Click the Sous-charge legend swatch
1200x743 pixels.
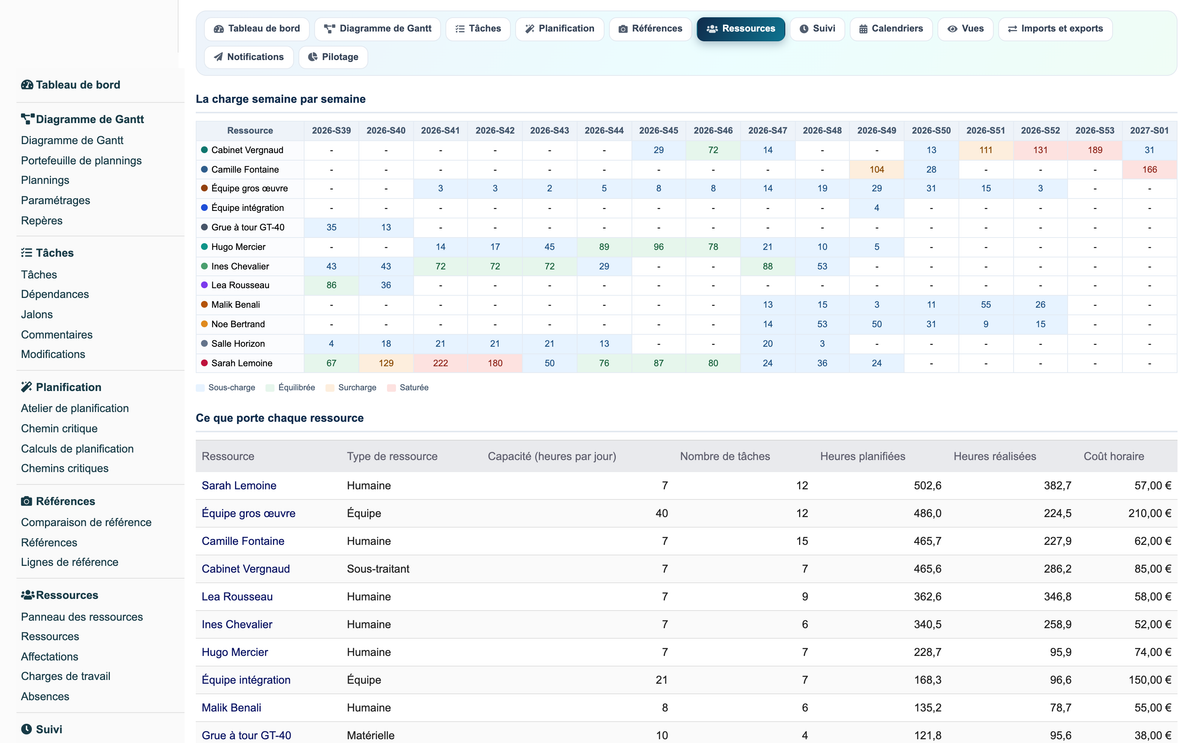click(x=200, y=387)
